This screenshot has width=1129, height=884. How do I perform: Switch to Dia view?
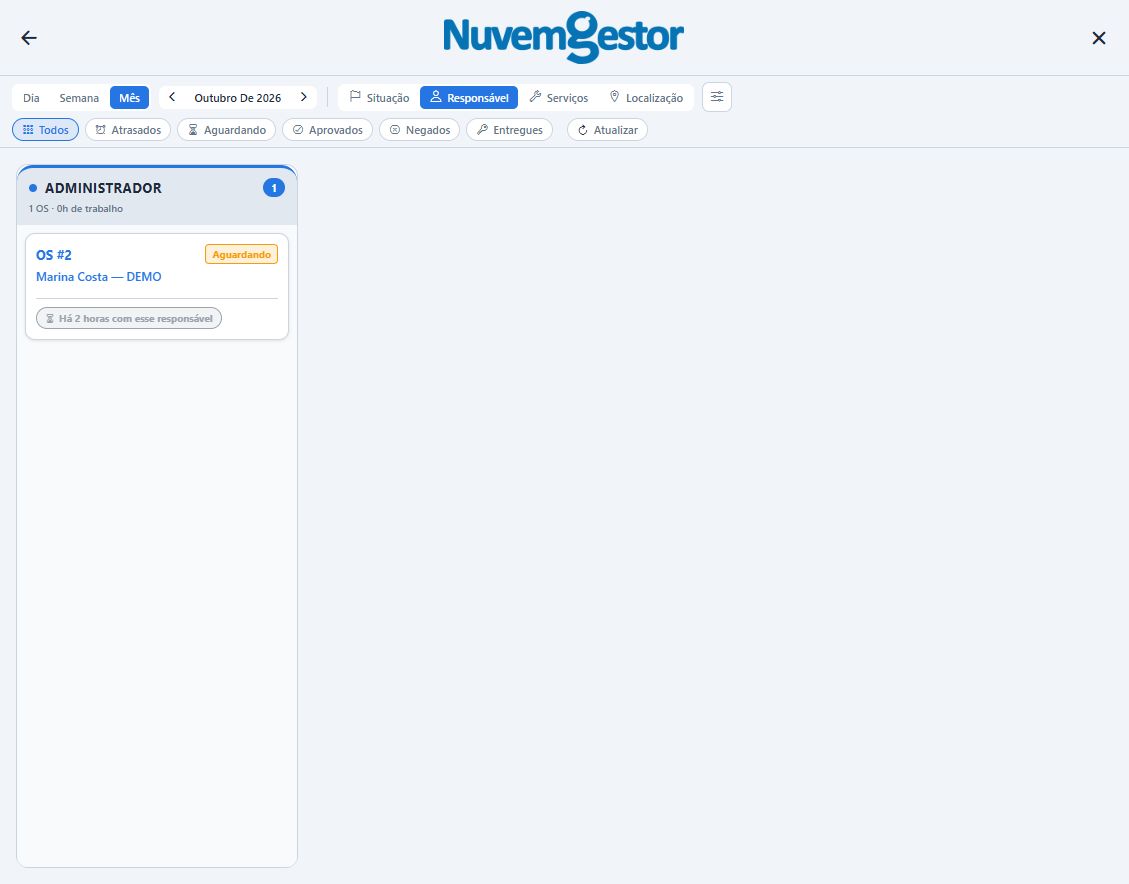31,98
